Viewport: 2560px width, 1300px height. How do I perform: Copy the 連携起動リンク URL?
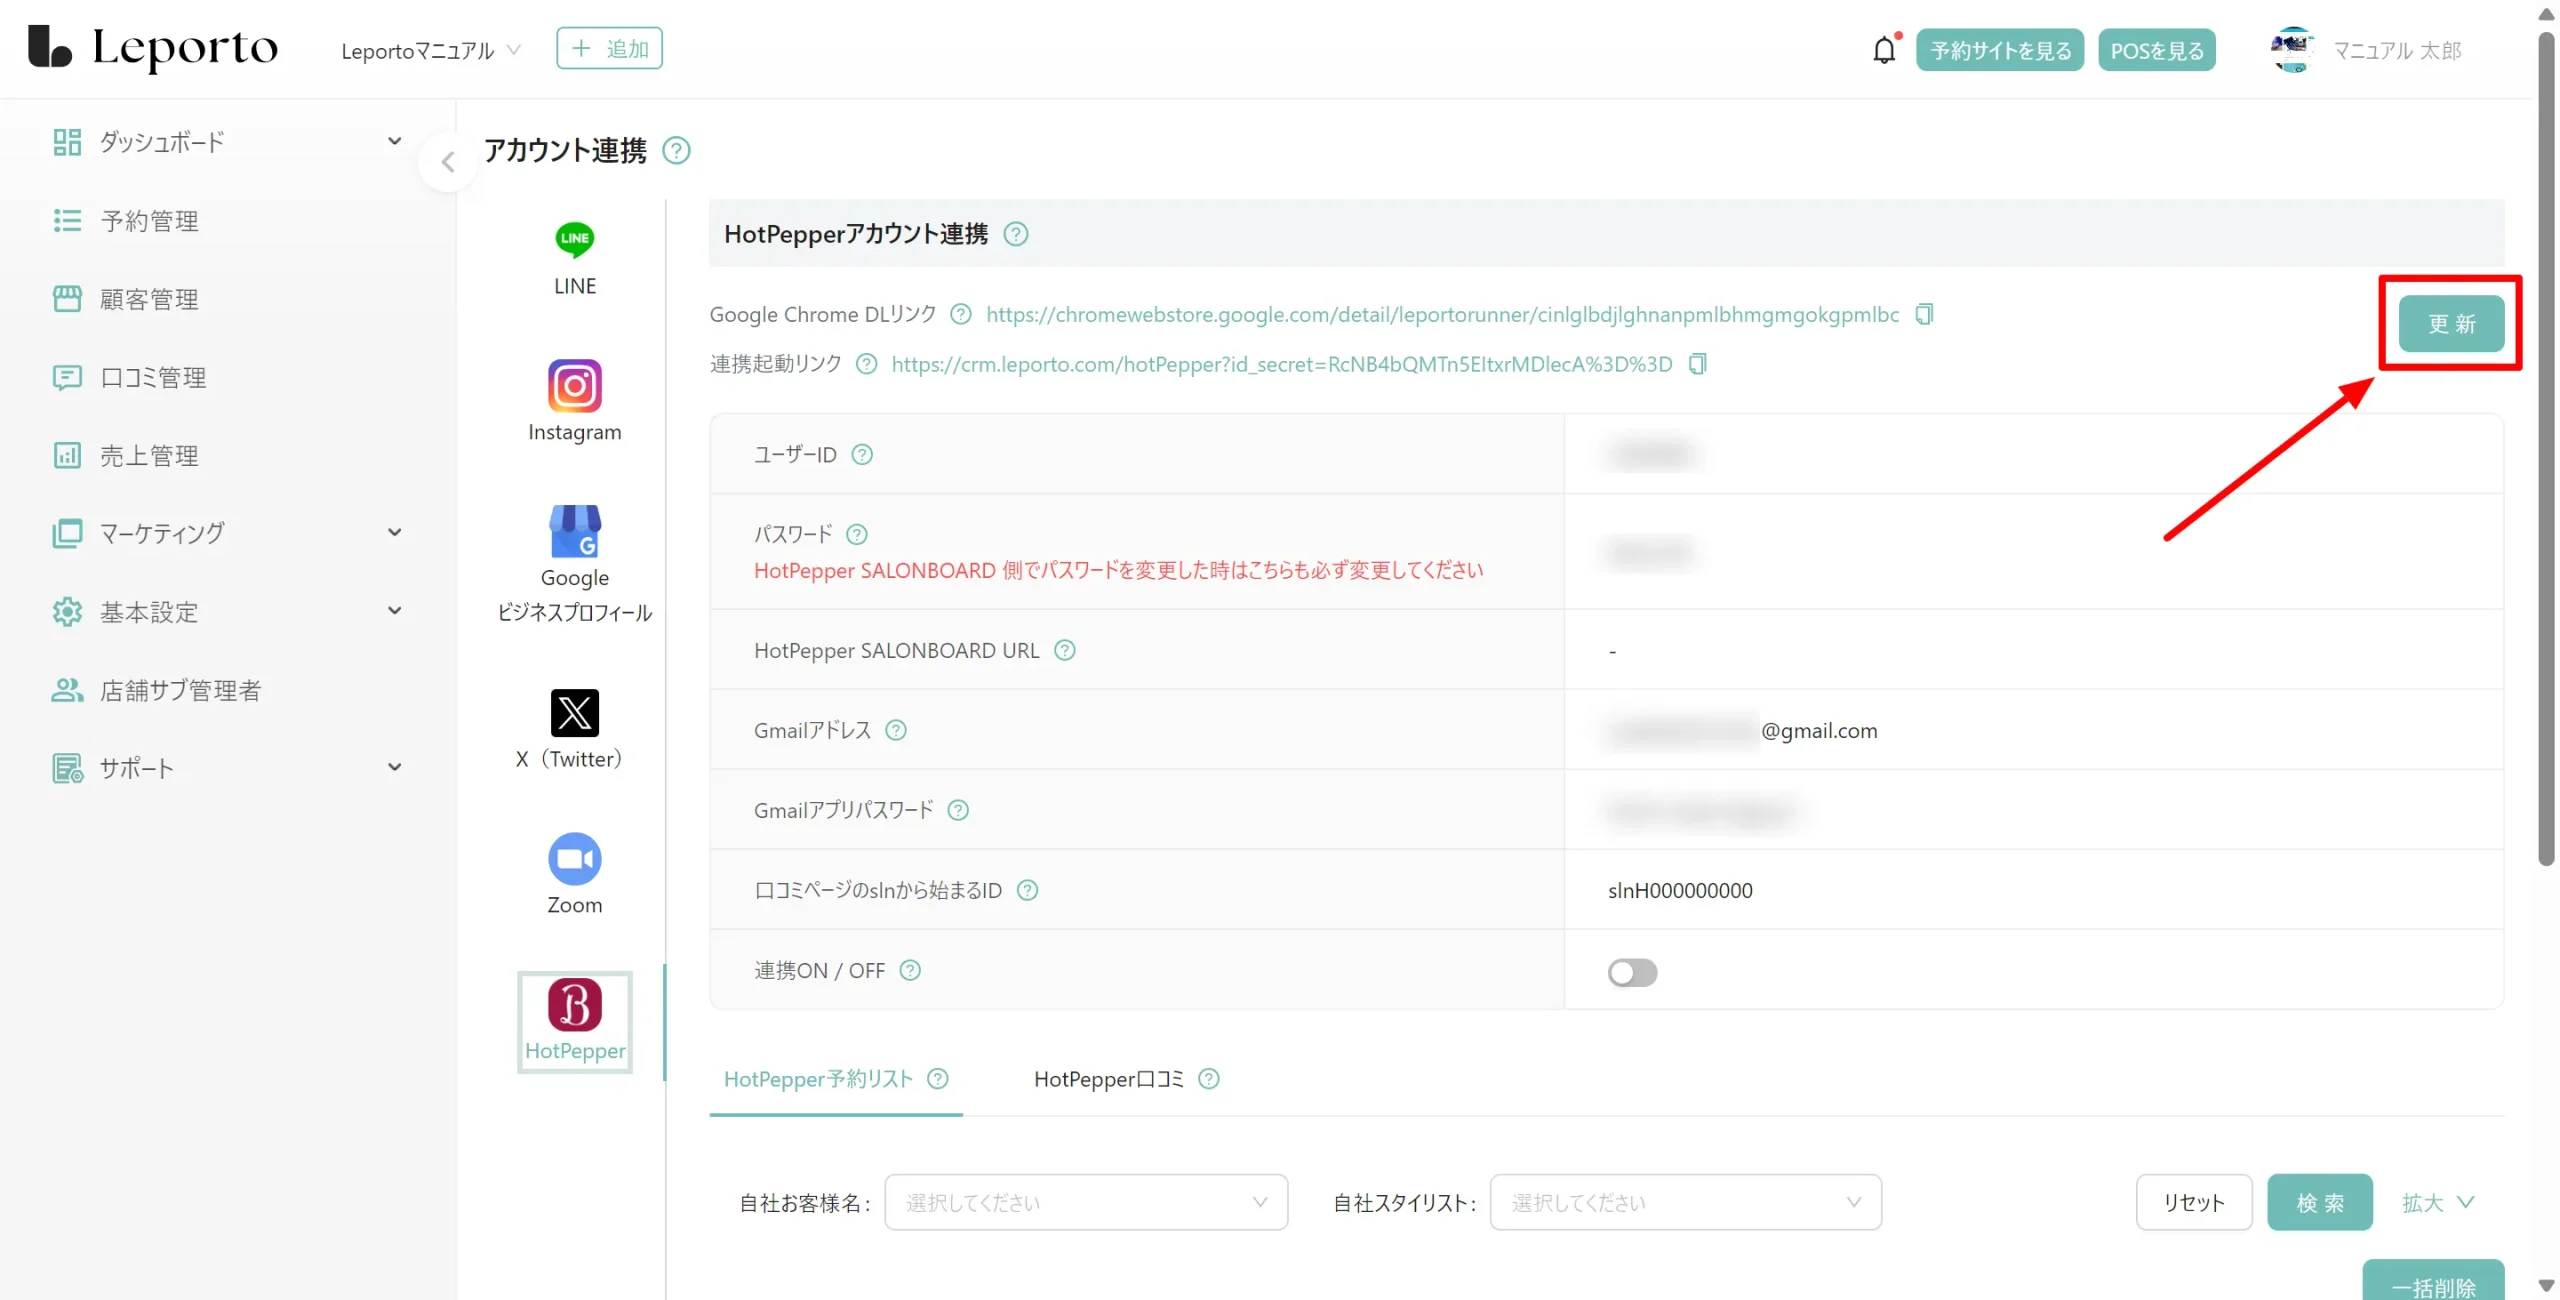click(1697, 364)
